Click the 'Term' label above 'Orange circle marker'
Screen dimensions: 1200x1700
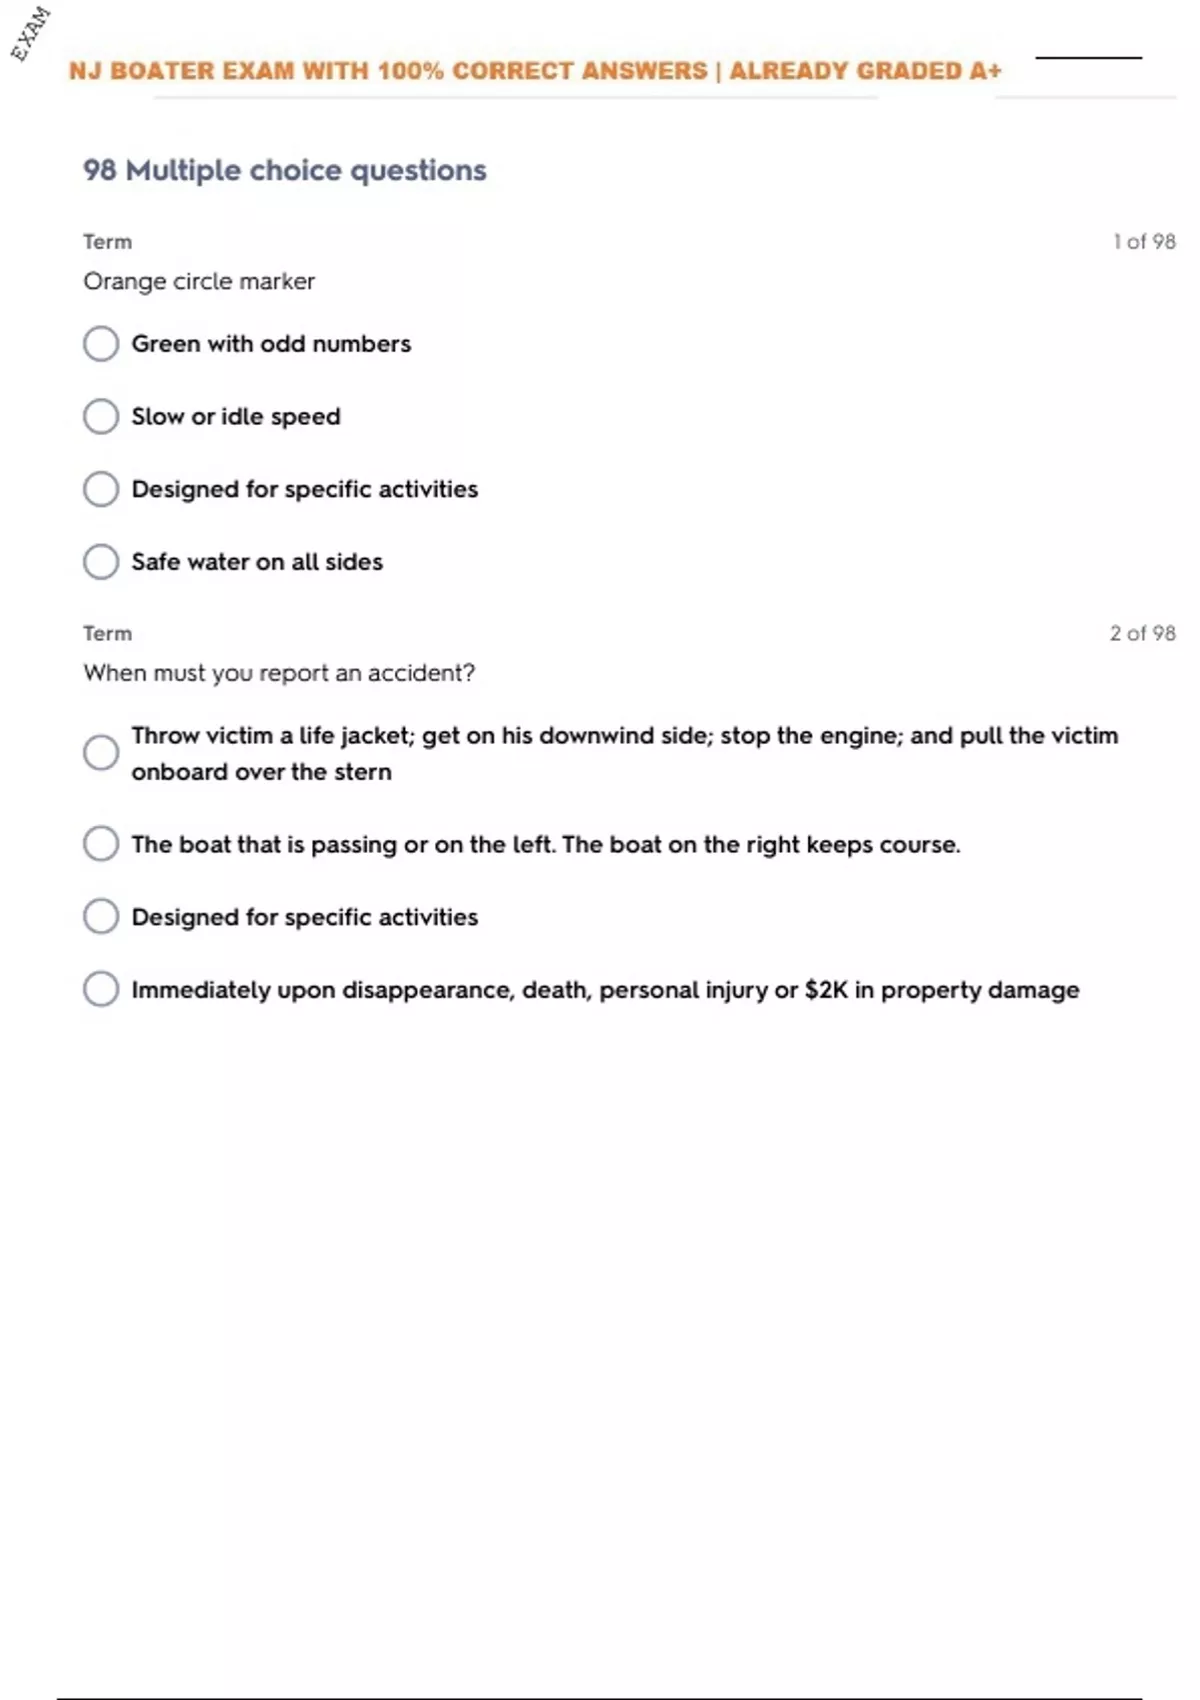pyautogui.click(x=107, y=242)
